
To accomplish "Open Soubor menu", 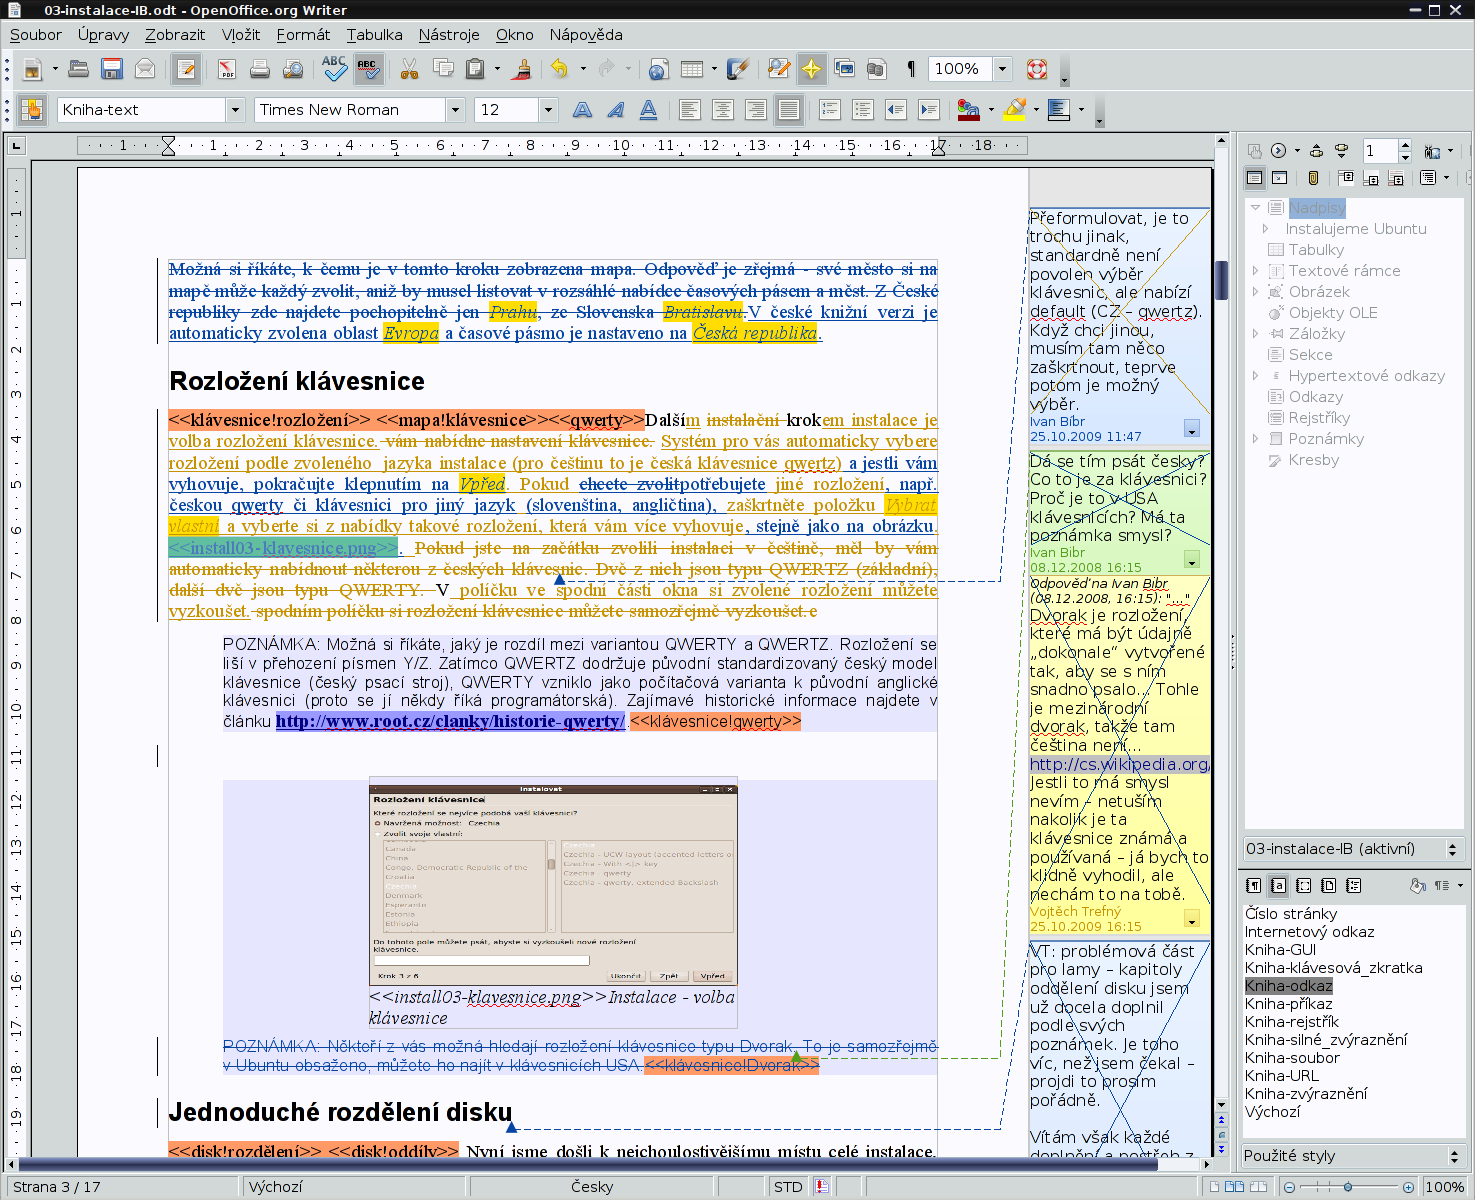I will click(36, 35).
